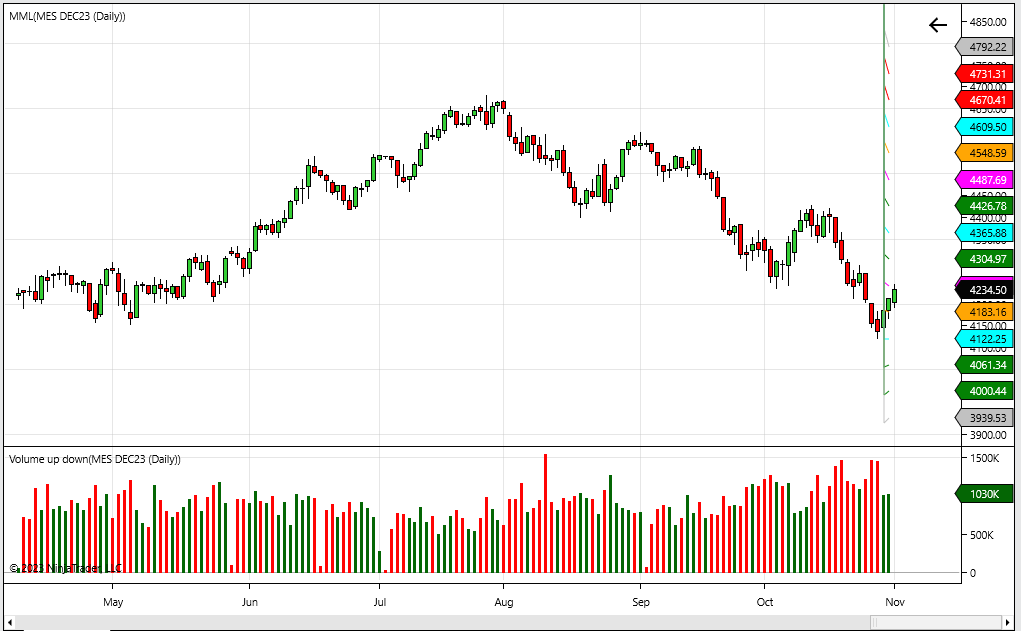The width and height of the screenshot is (1021, 631).
Task: Click the tallest red volume bar in August
Action: click(x=546, y=513)
